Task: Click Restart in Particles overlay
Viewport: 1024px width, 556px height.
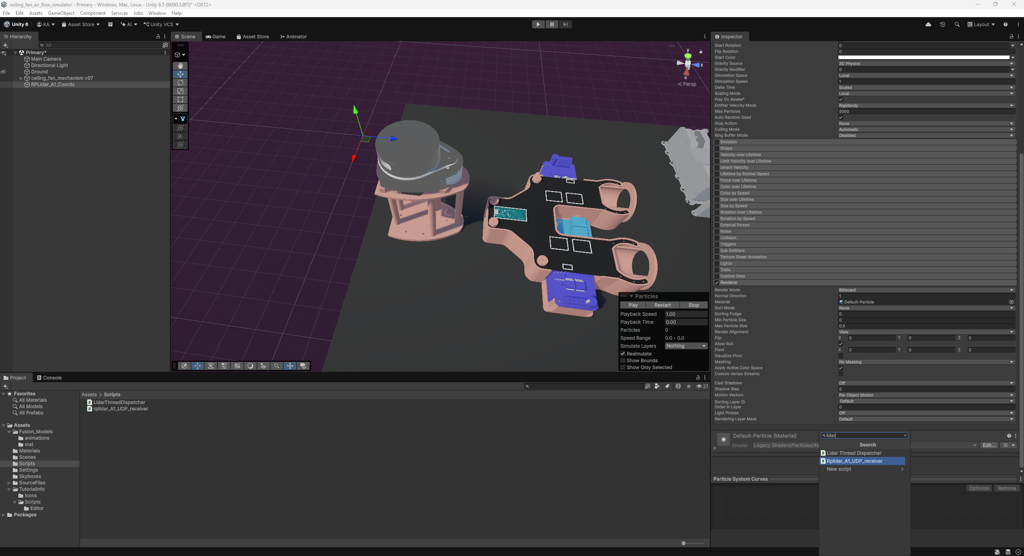Action: (x=662, y=305)
